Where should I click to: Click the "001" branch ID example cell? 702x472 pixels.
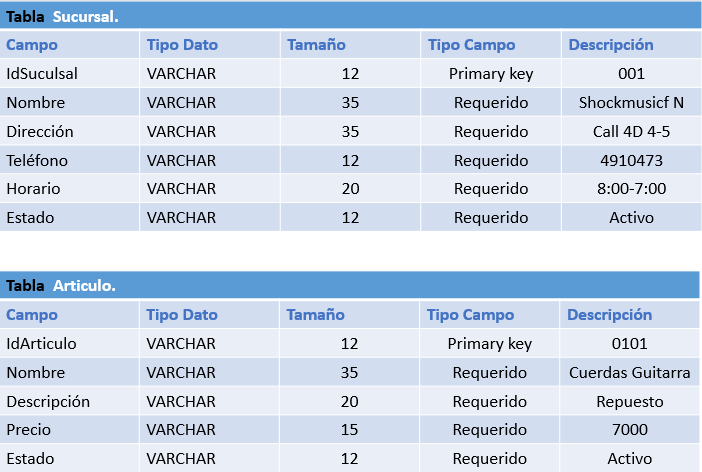[631, 73]
